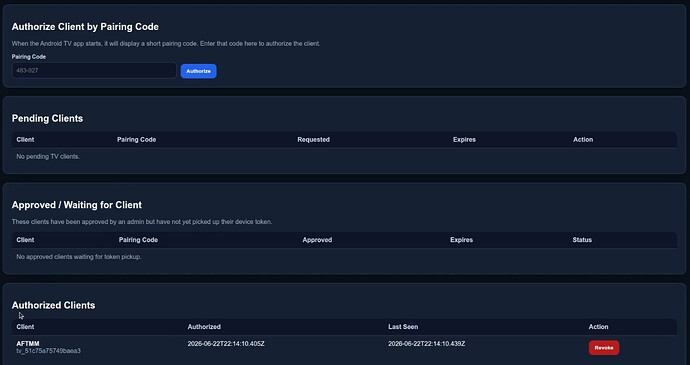The width and height of the screenshot is (690, 365).
Task: Focus the Pairing Code input field
Action: [94, 70]
